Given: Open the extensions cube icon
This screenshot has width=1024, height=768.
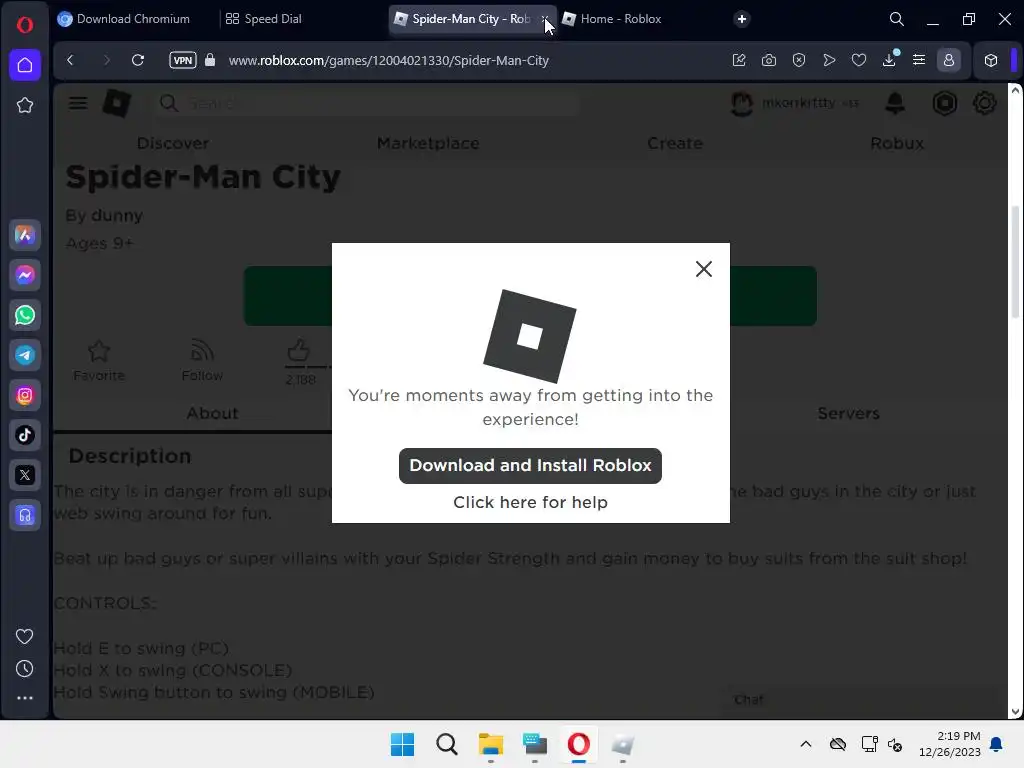Looking at the screenshot, I should coord(991,60).
